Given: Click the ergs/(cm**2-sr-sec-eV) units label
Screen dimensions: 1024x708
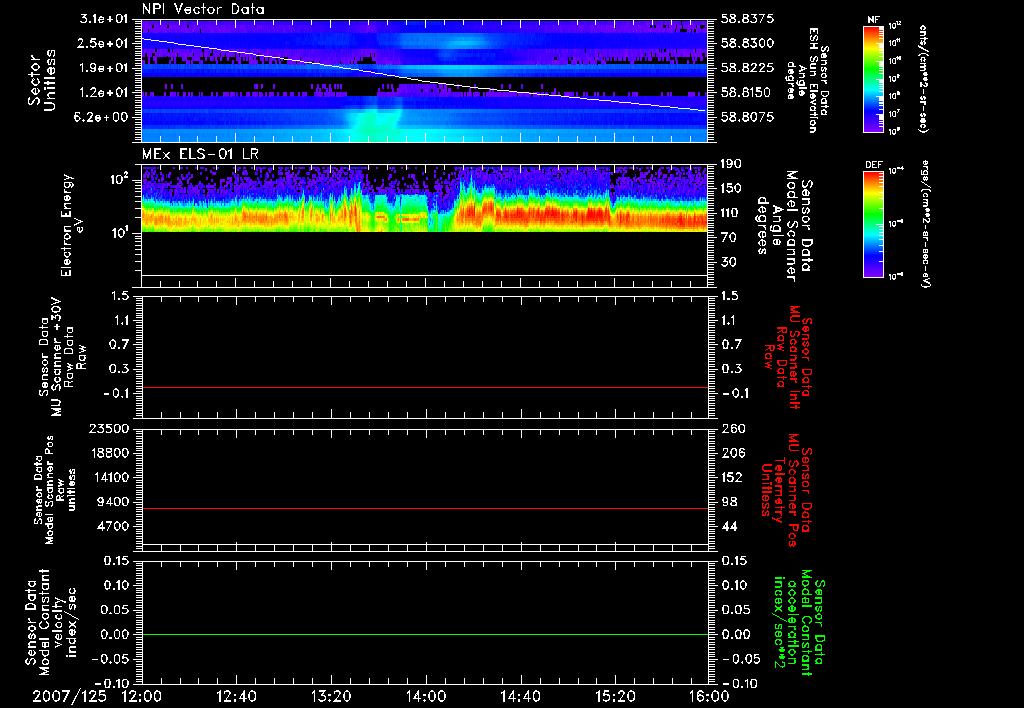Looking at the screenshot, I should click(x=926, y=224).
